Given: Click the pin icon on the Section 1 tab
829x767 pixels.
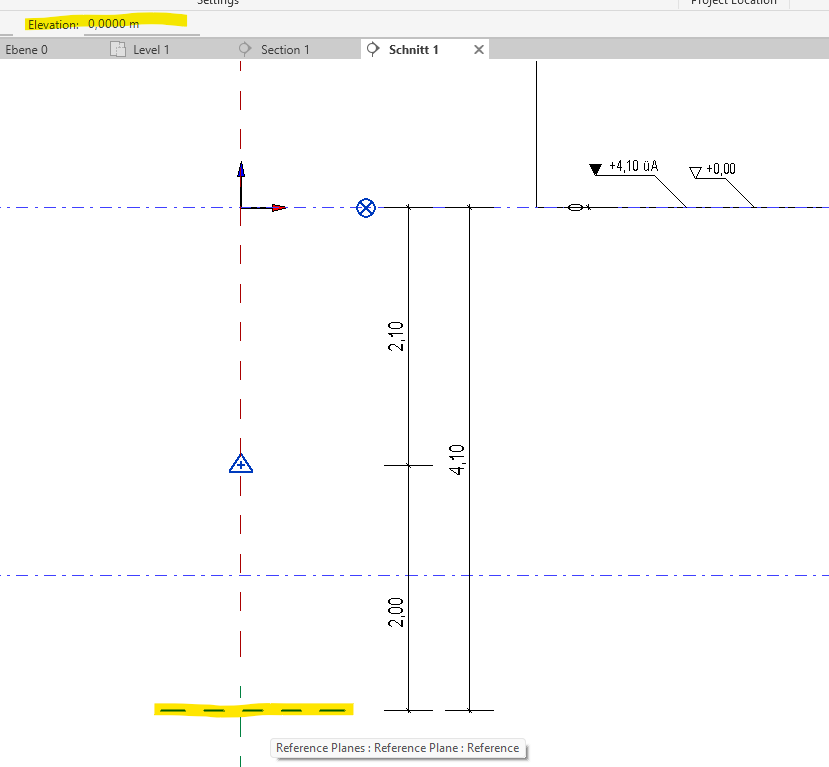Looking at the screenshot, I should point(244,48).
